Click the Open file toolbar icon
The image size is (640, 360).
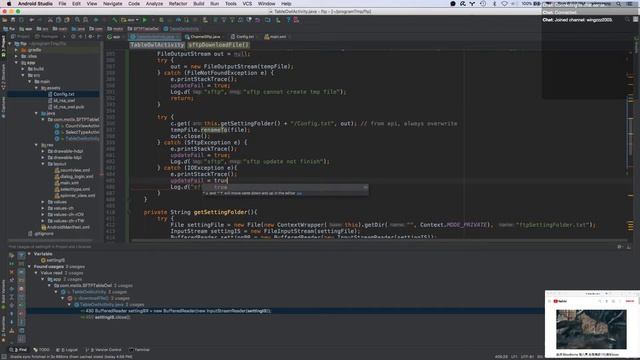(5, 20)
